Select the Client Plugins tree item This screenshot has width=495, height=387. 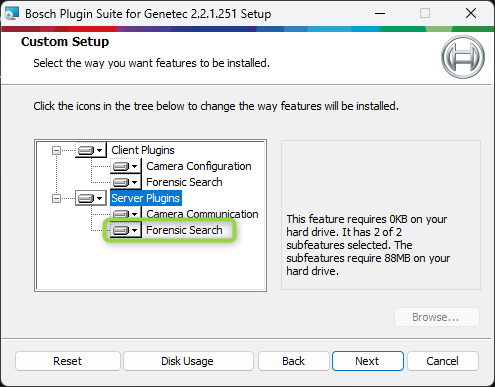point(143,150)
